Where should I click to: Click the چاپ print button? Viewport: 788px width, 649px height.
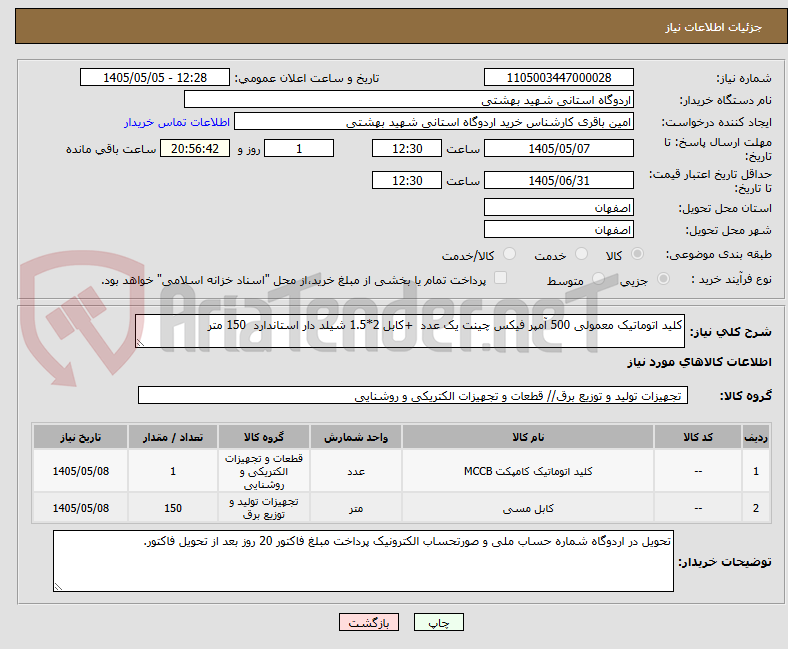click(439, 622)
